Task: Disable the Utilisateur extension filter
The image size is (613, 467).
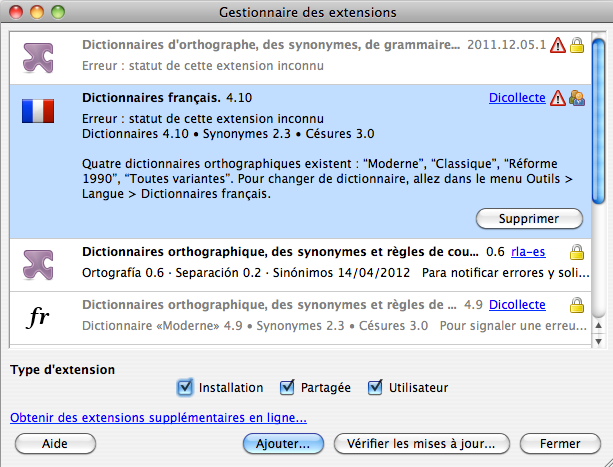Action: 376,387
